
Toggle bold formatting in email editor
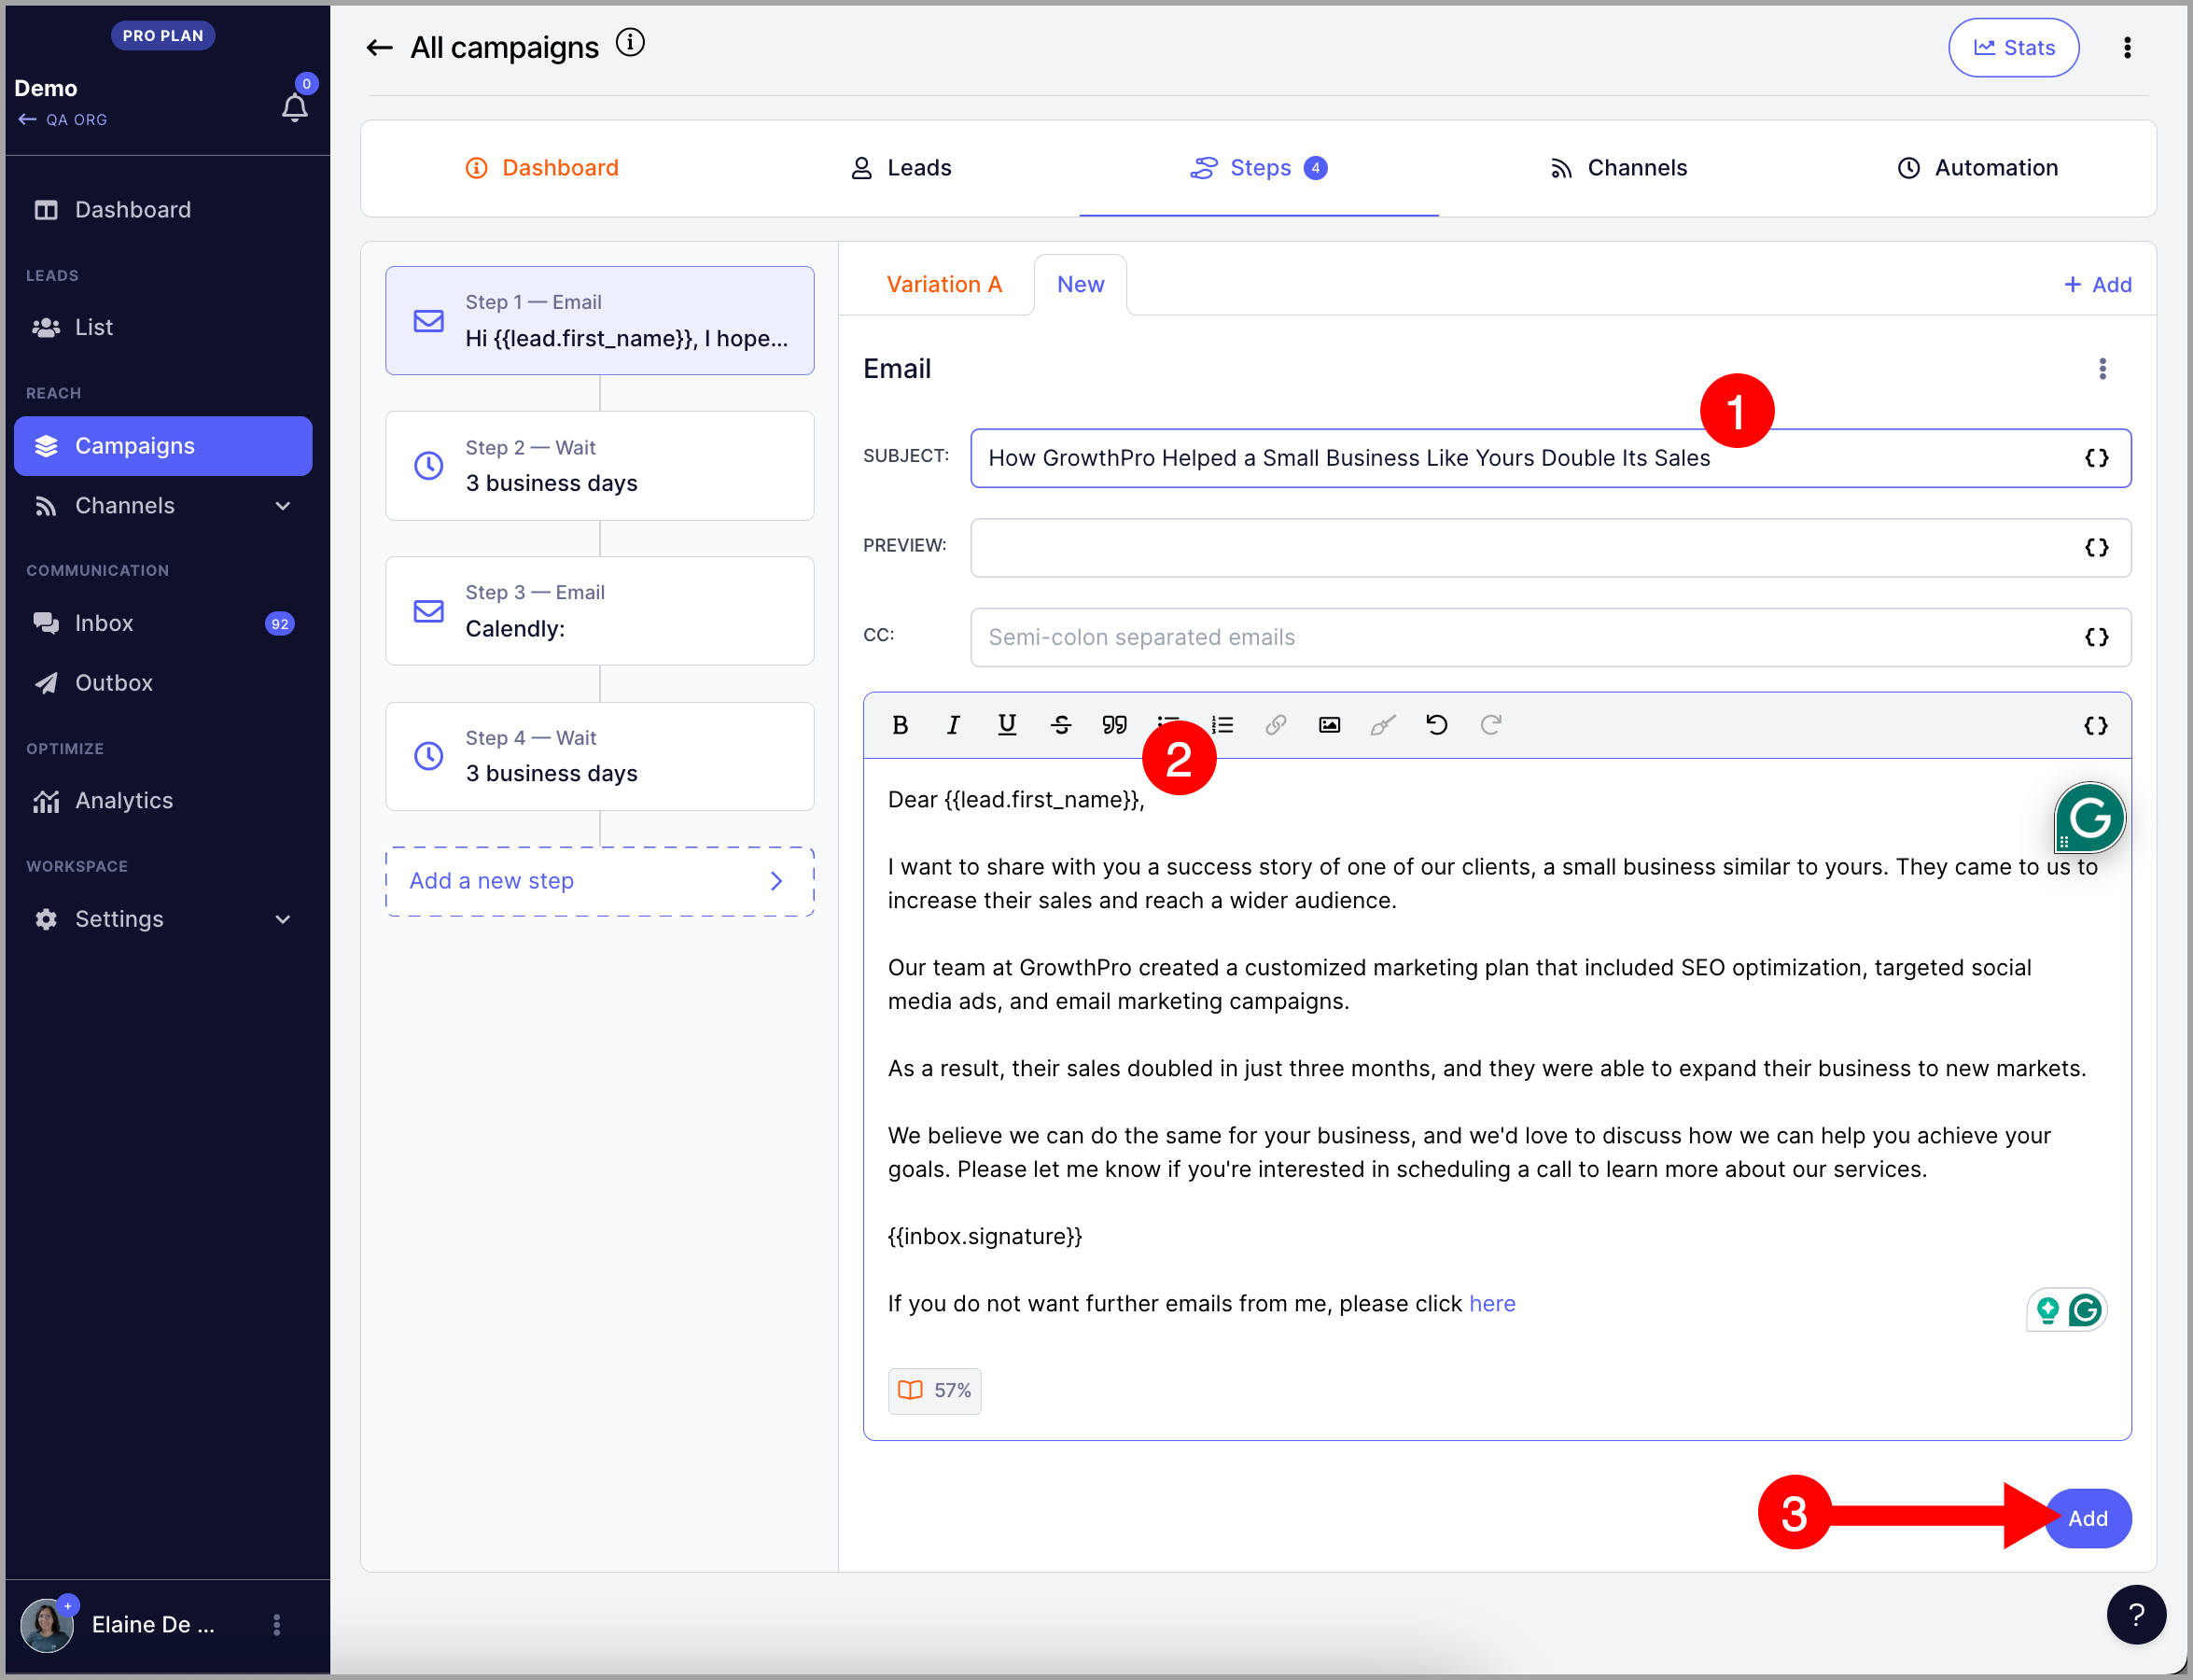pos(900,725)
